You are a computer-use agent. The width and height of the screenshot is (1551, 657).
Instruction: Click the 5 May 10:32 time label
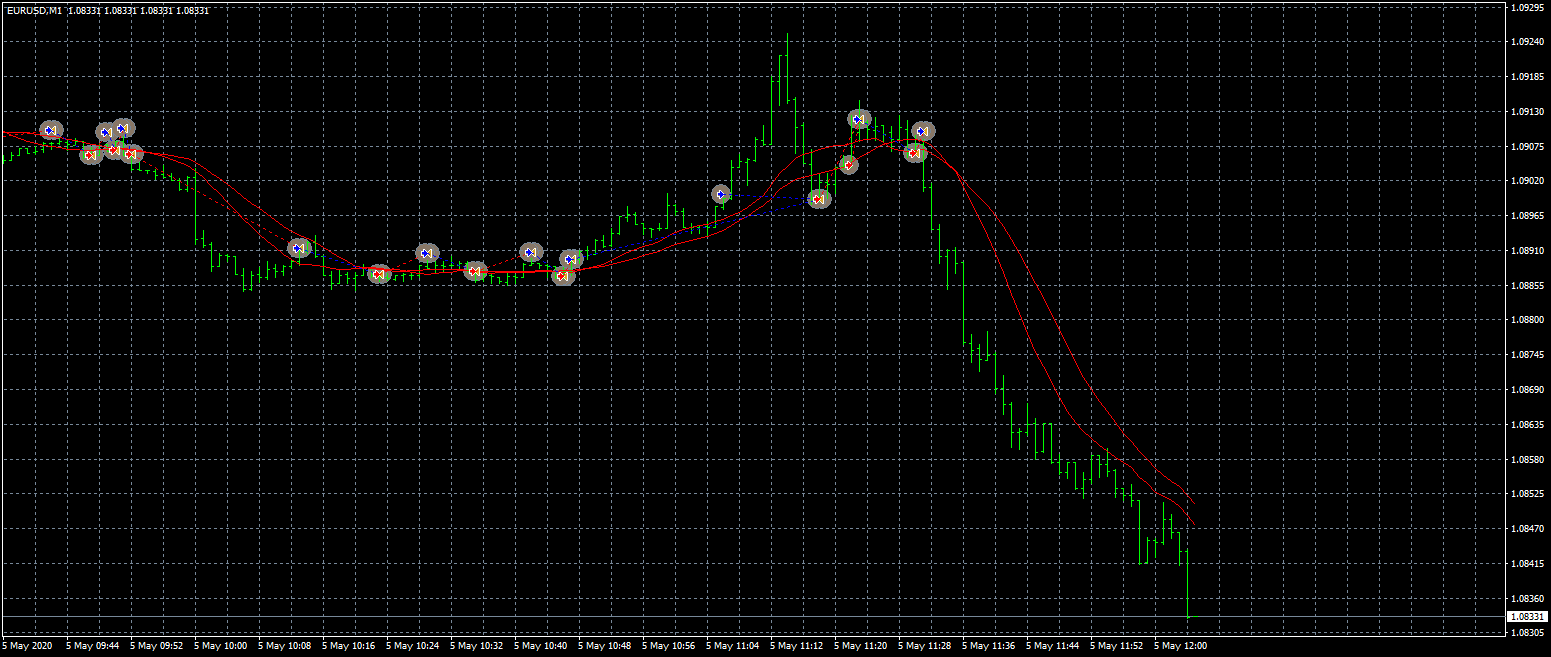click(x=477, y=646)
